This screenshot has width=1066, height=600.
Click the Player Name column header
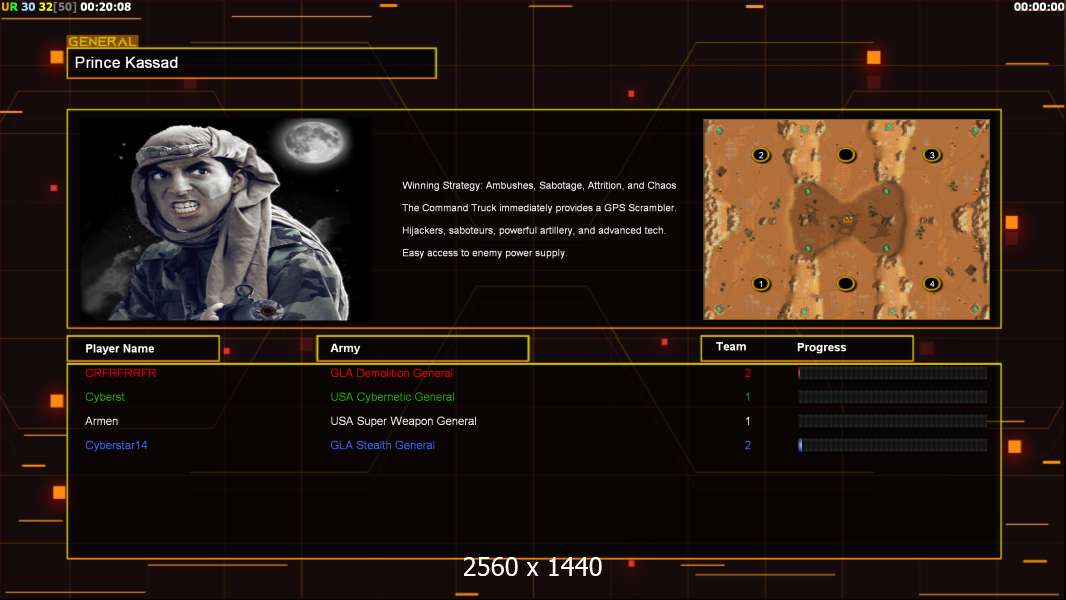pos(142,348)
